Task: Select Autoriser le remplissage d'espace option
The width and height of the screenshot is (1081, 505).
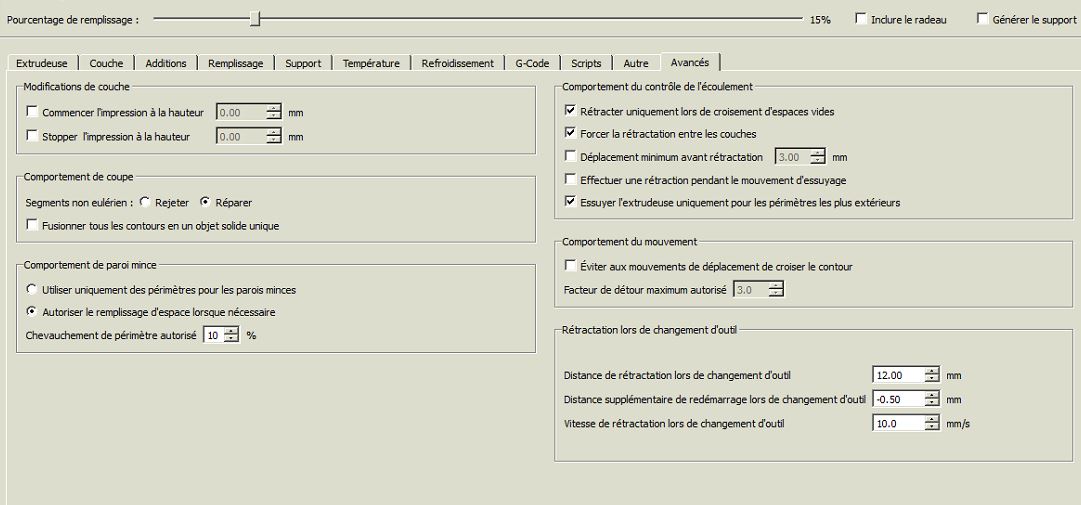Action: click(32, 311)
